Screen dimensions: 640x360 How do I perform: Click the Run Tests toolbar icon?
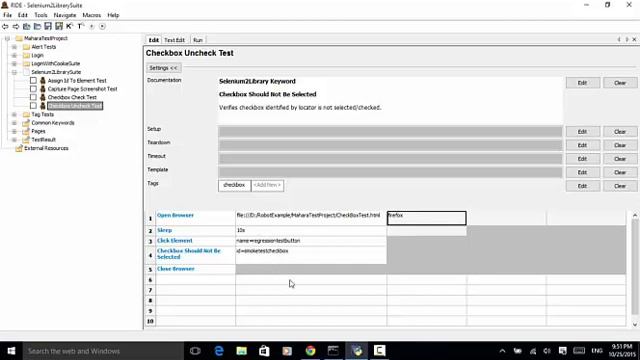pyautogui.click(x=91, y=26)
